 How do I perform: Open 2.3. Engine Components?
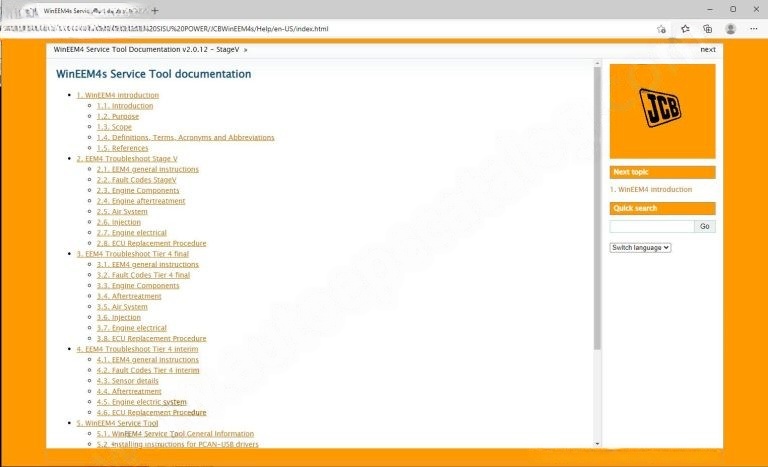pos(138,190)
